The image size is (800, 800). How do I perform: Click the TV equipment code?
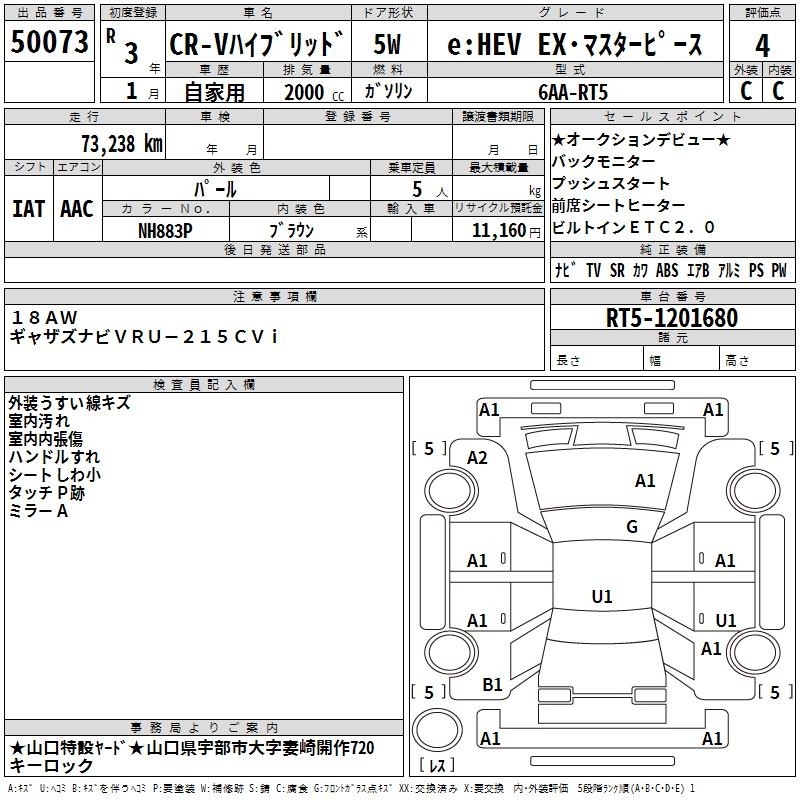tap(593, 271)
